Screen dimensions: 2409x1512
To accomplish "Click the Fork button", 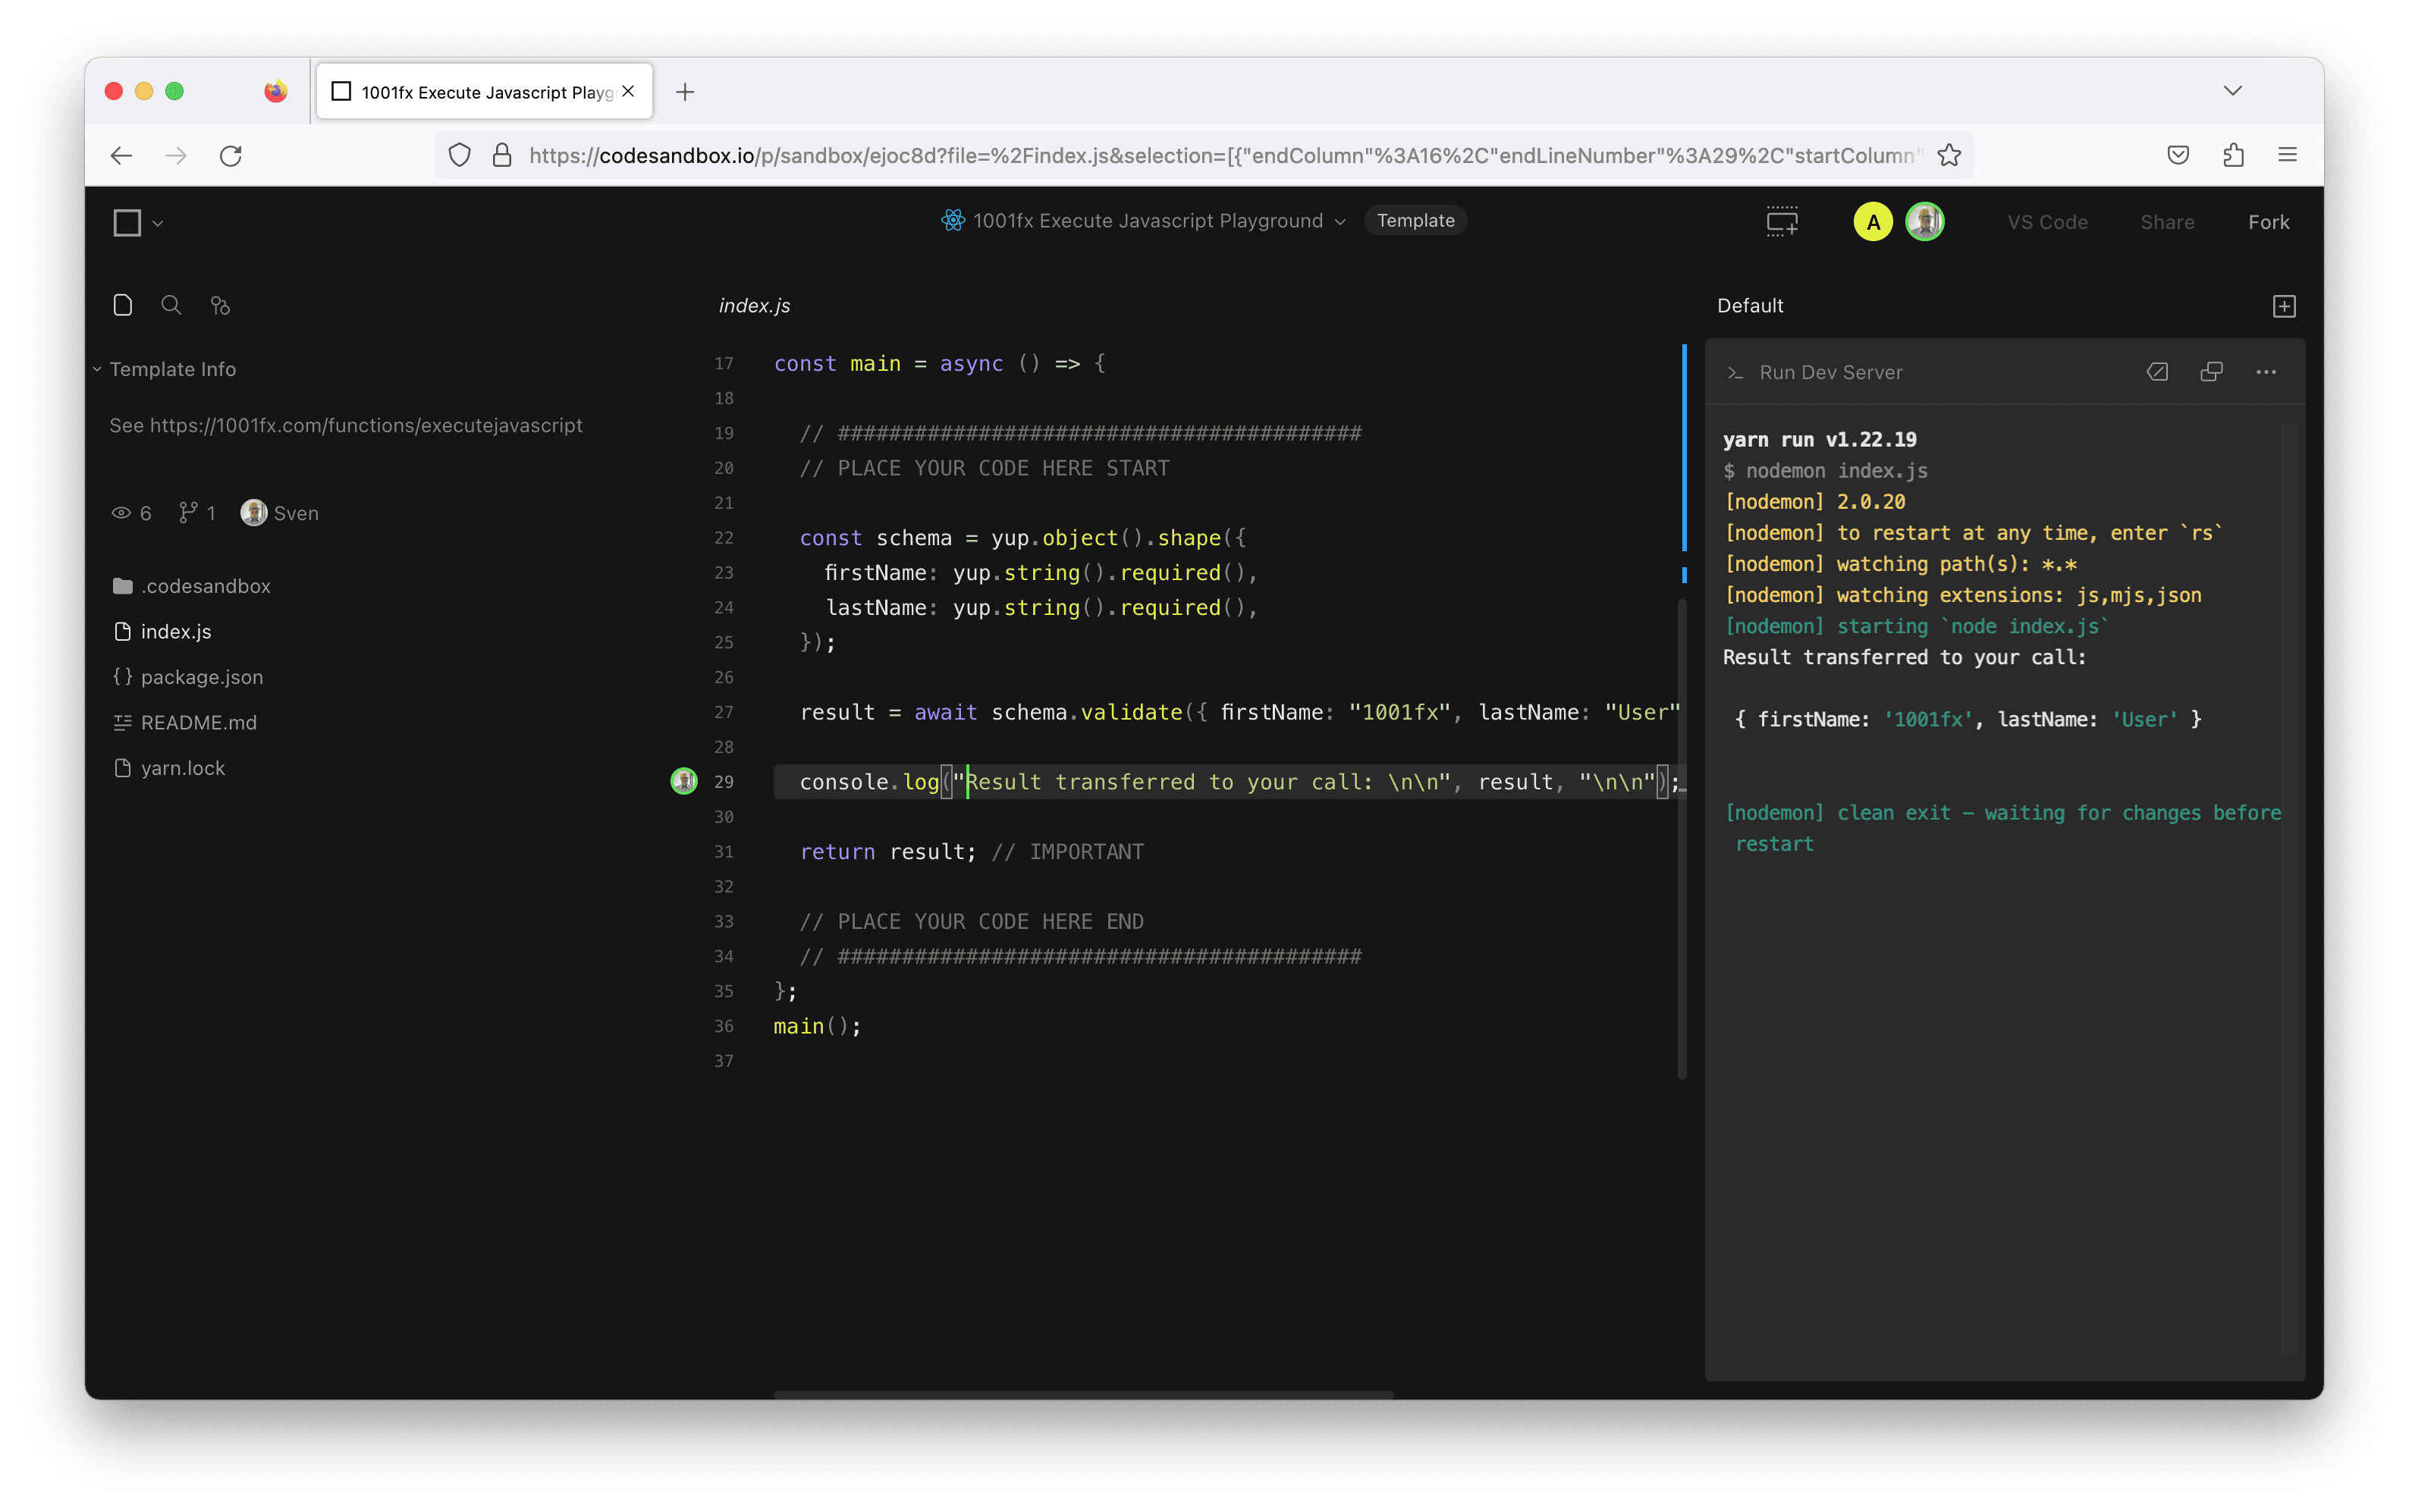I will 2268,222.
